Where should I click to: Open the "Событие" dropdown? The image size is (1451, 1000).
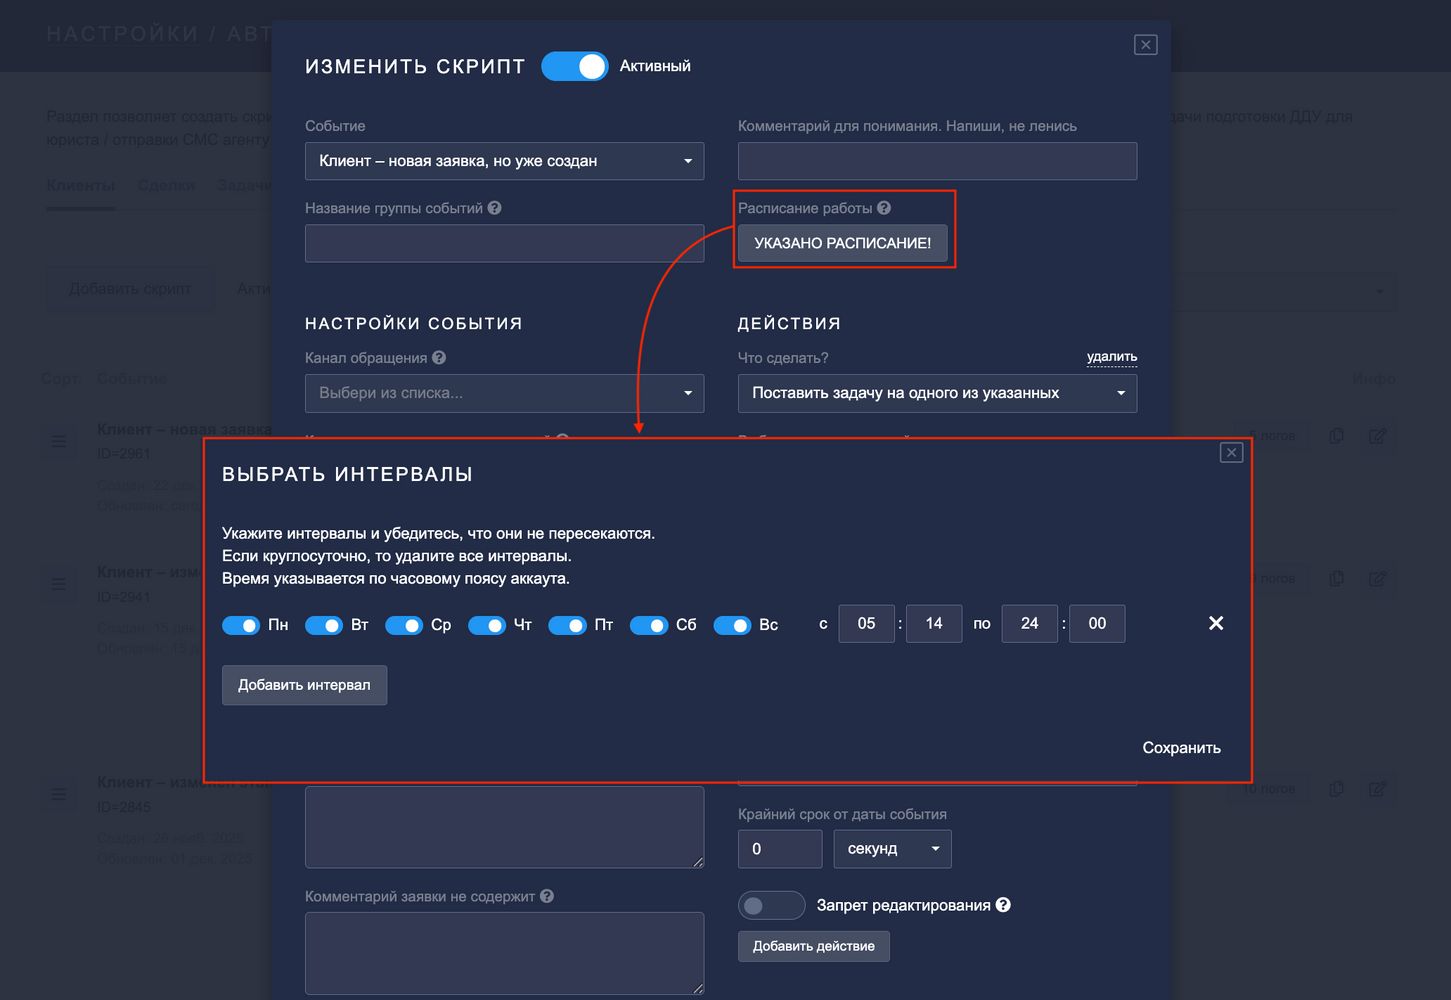pos(504,161)
